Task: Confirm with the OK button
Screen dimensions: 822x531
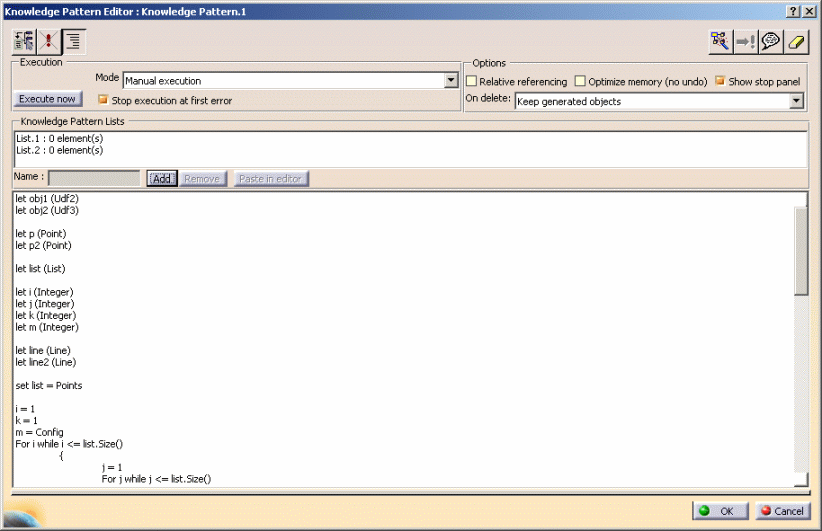Action: (x=719, y=511)
